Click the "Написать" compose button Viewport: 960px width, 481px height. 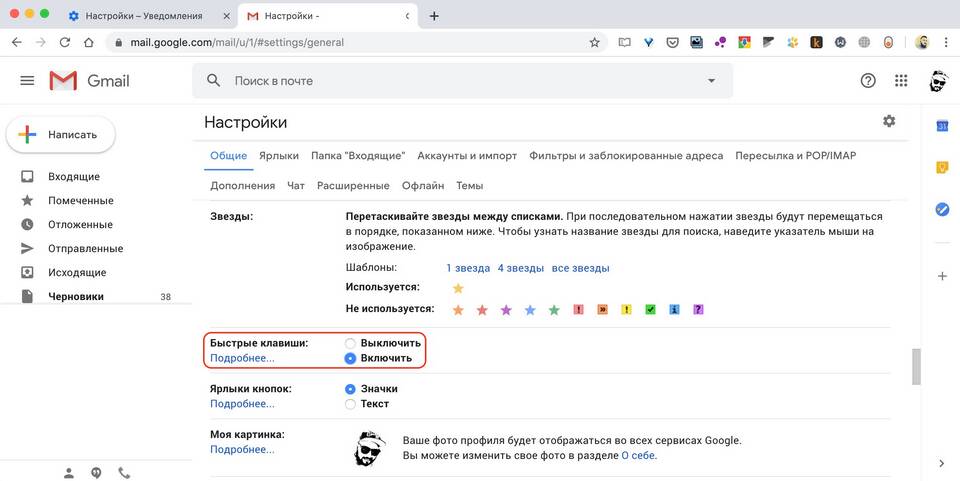click(x=60, y=134)
